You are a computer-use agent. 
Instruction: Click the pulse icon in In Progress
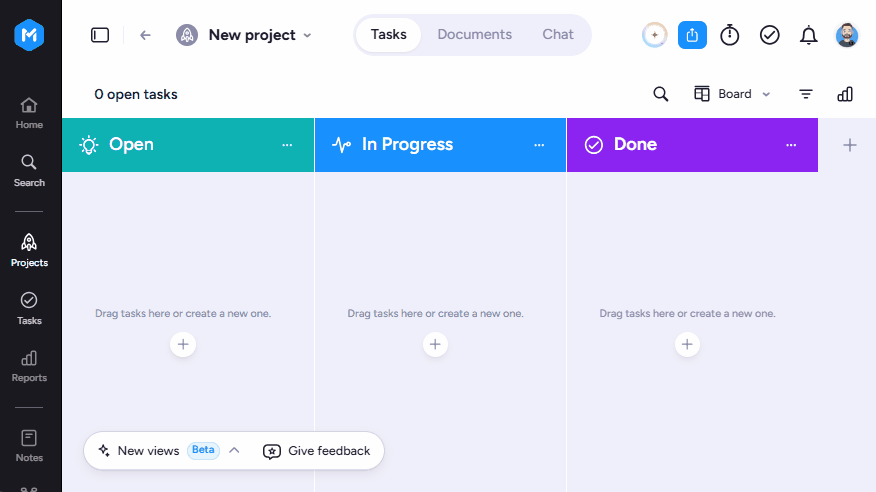tap(341, 145)
